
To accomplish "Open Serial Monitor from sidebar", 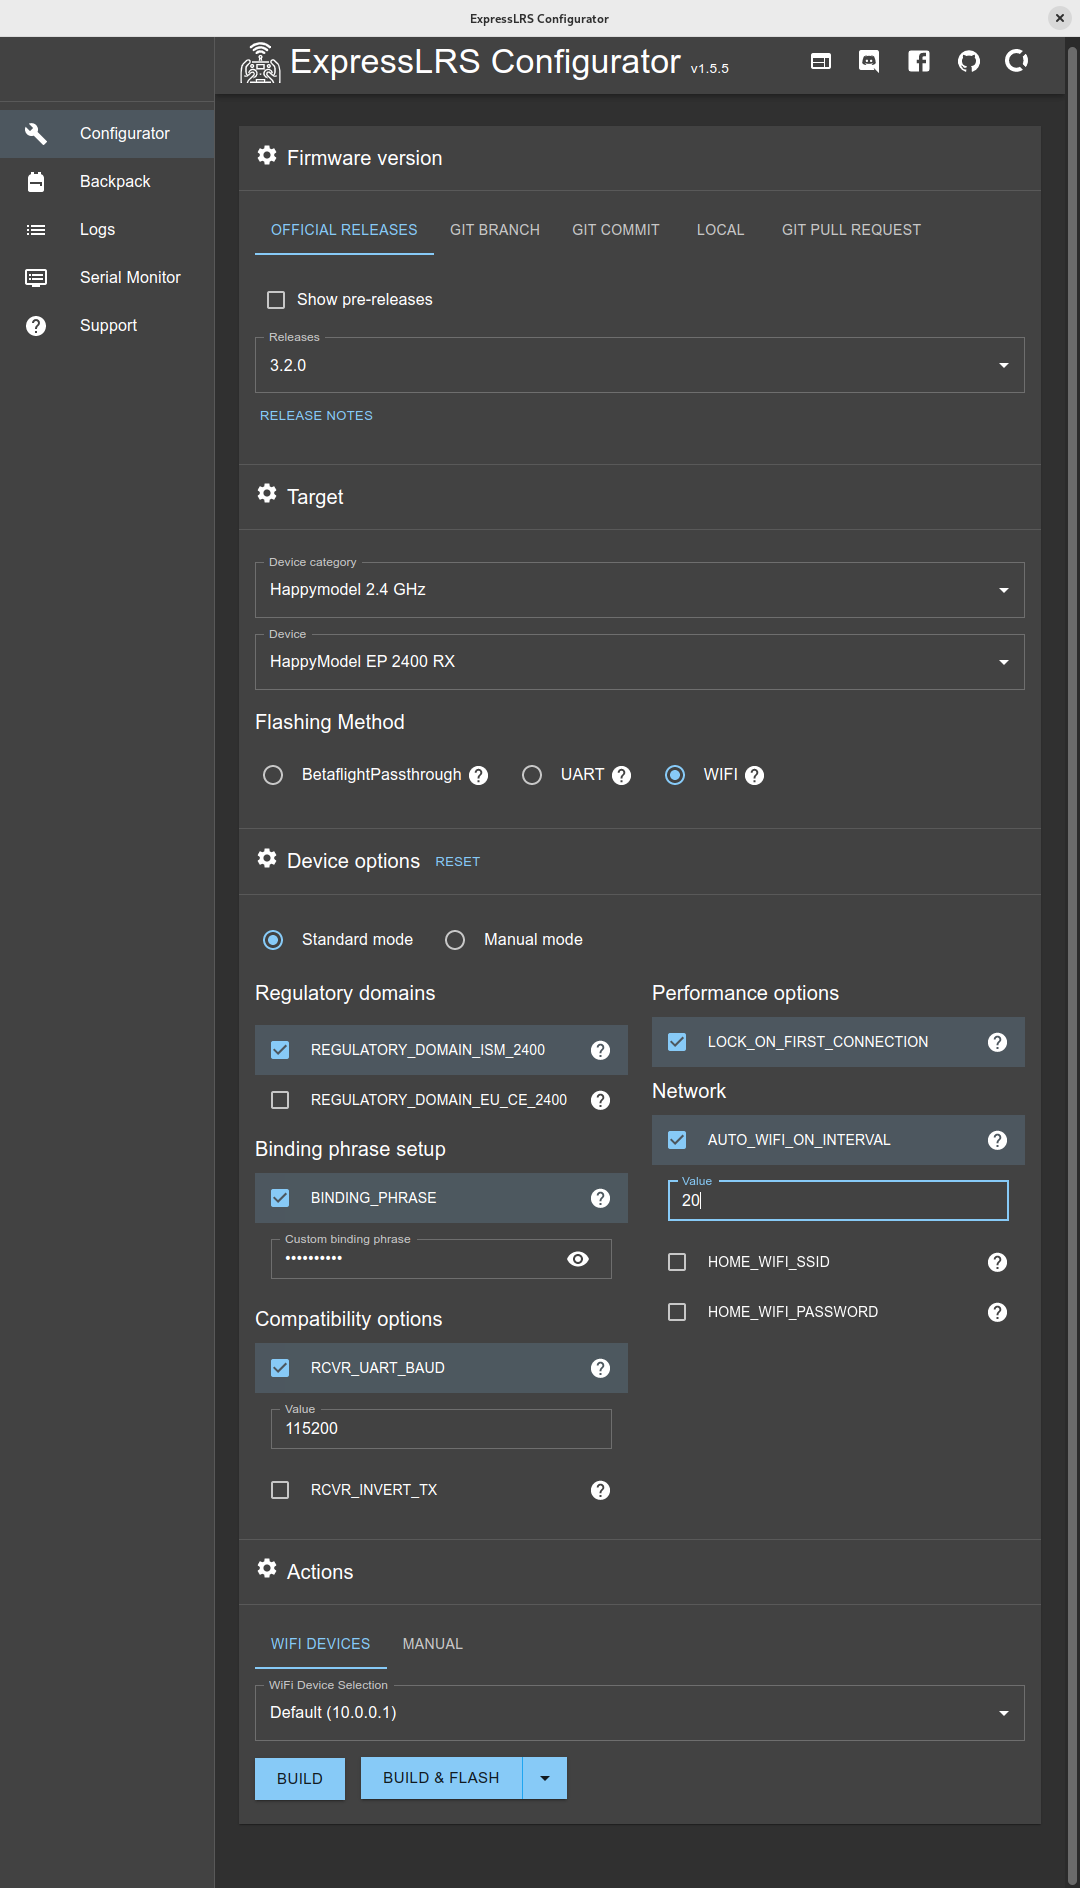I will click(x=130, y=278).
